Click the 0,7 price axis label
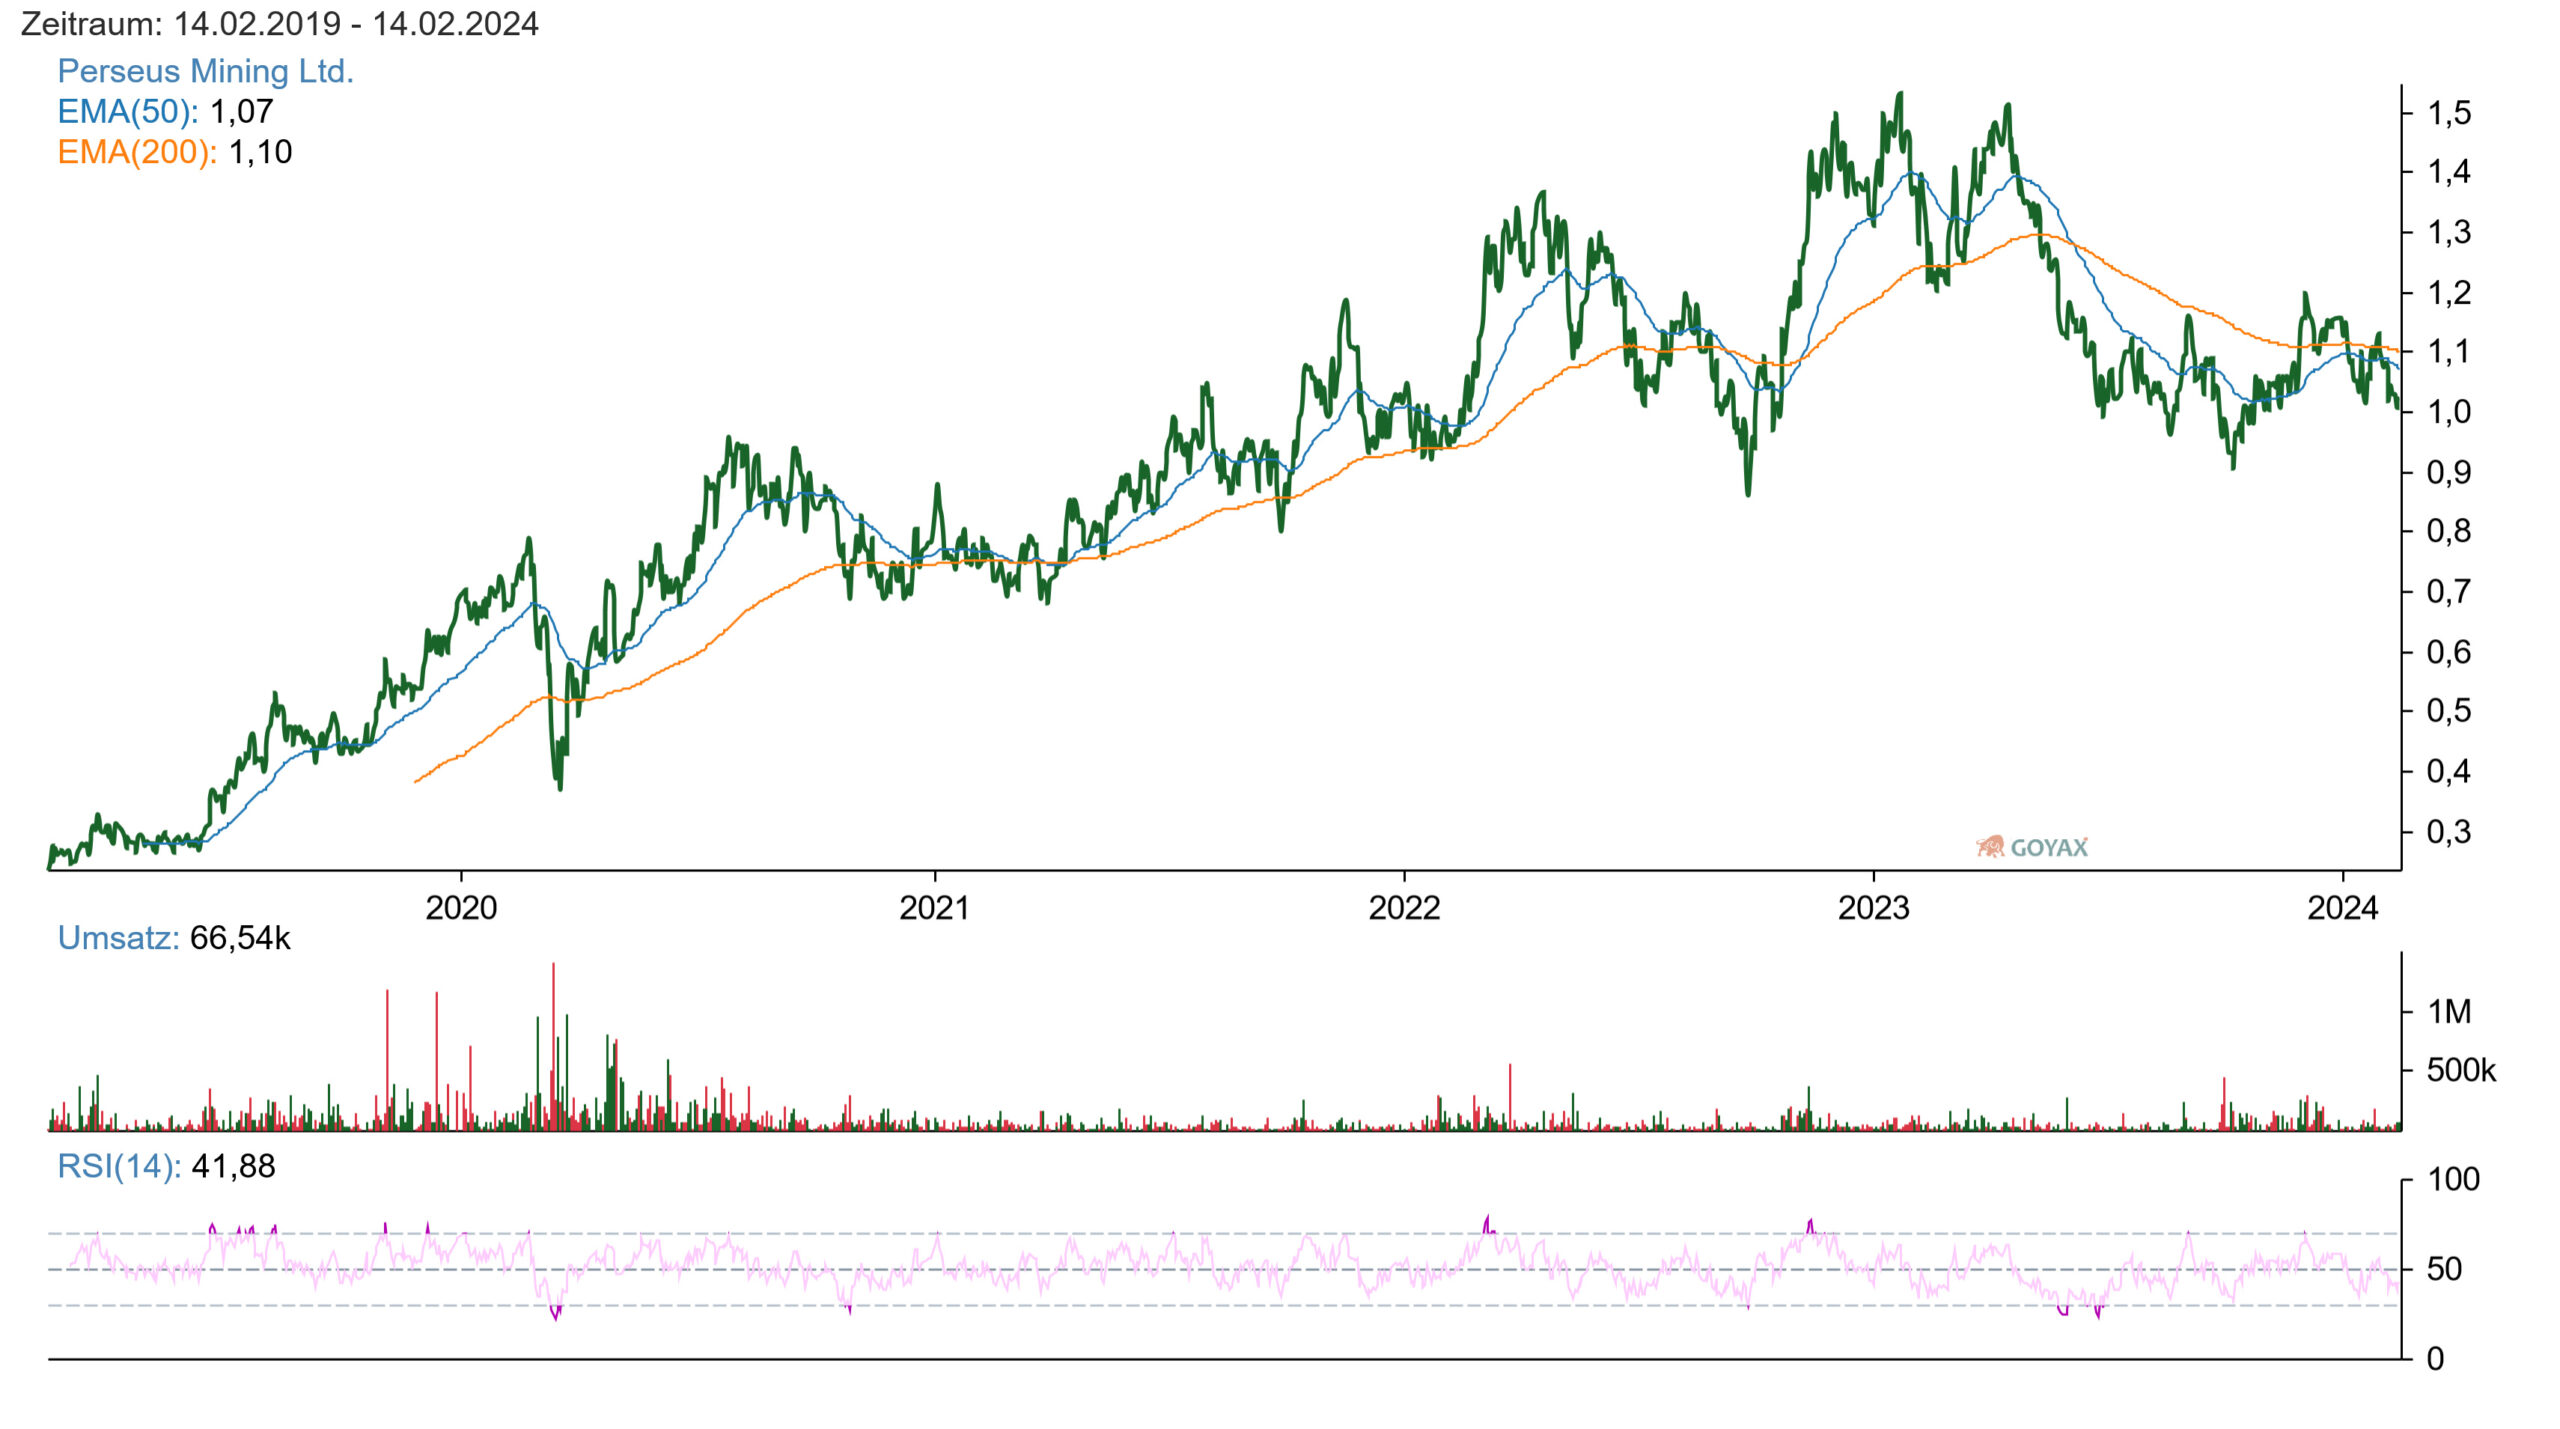 pyautogui.click(x=2449, y=592)
